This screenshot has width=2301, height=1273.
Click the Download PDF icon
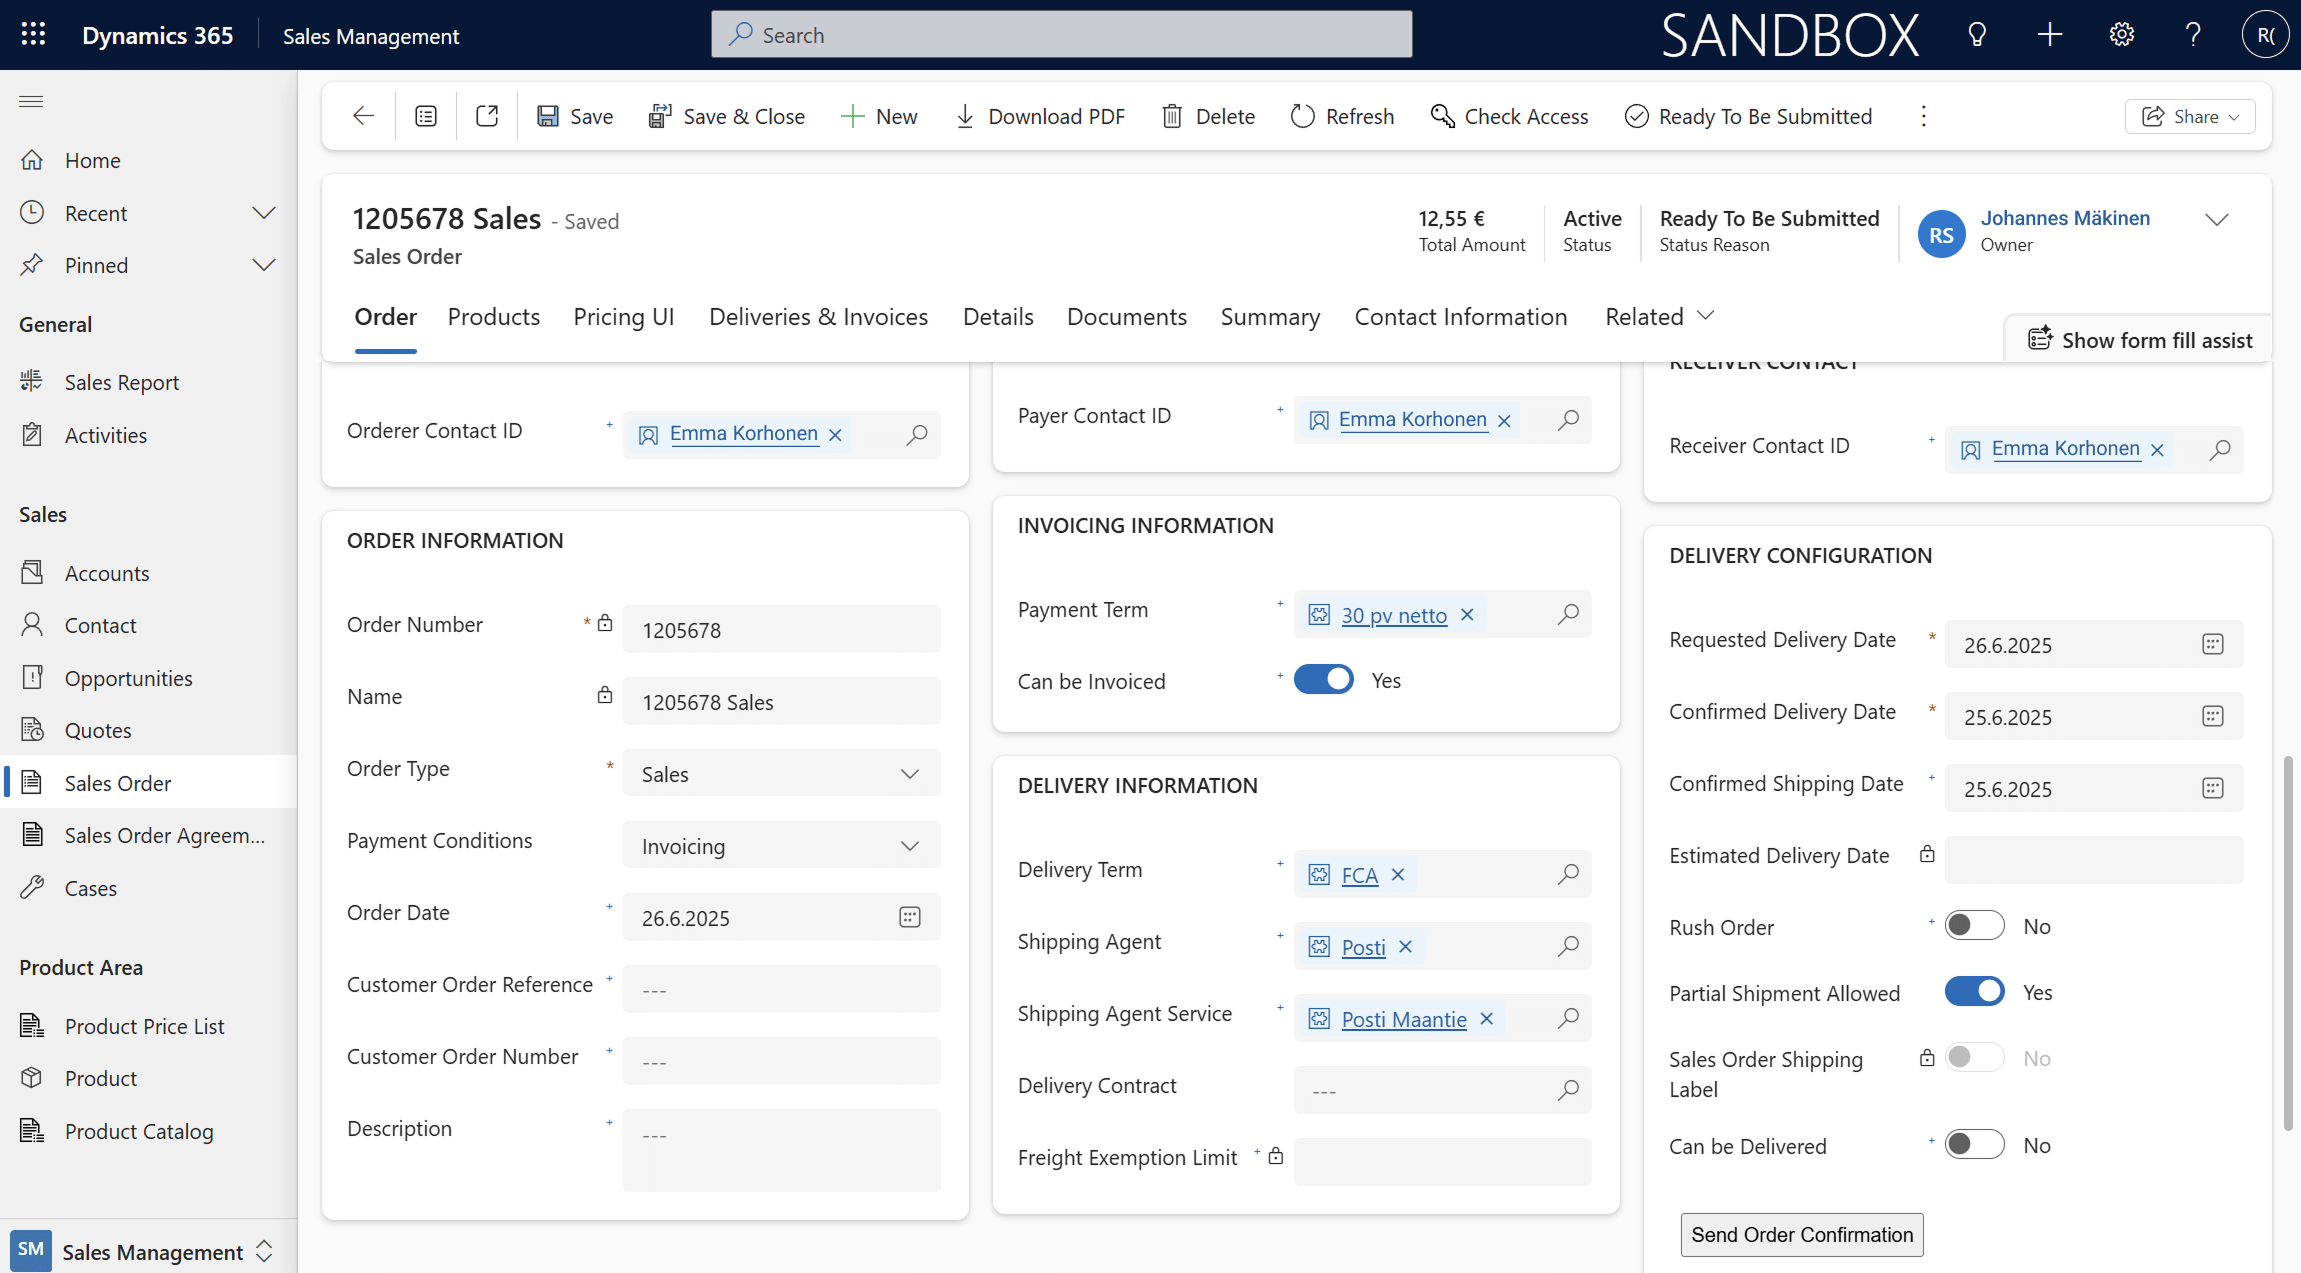964,116
